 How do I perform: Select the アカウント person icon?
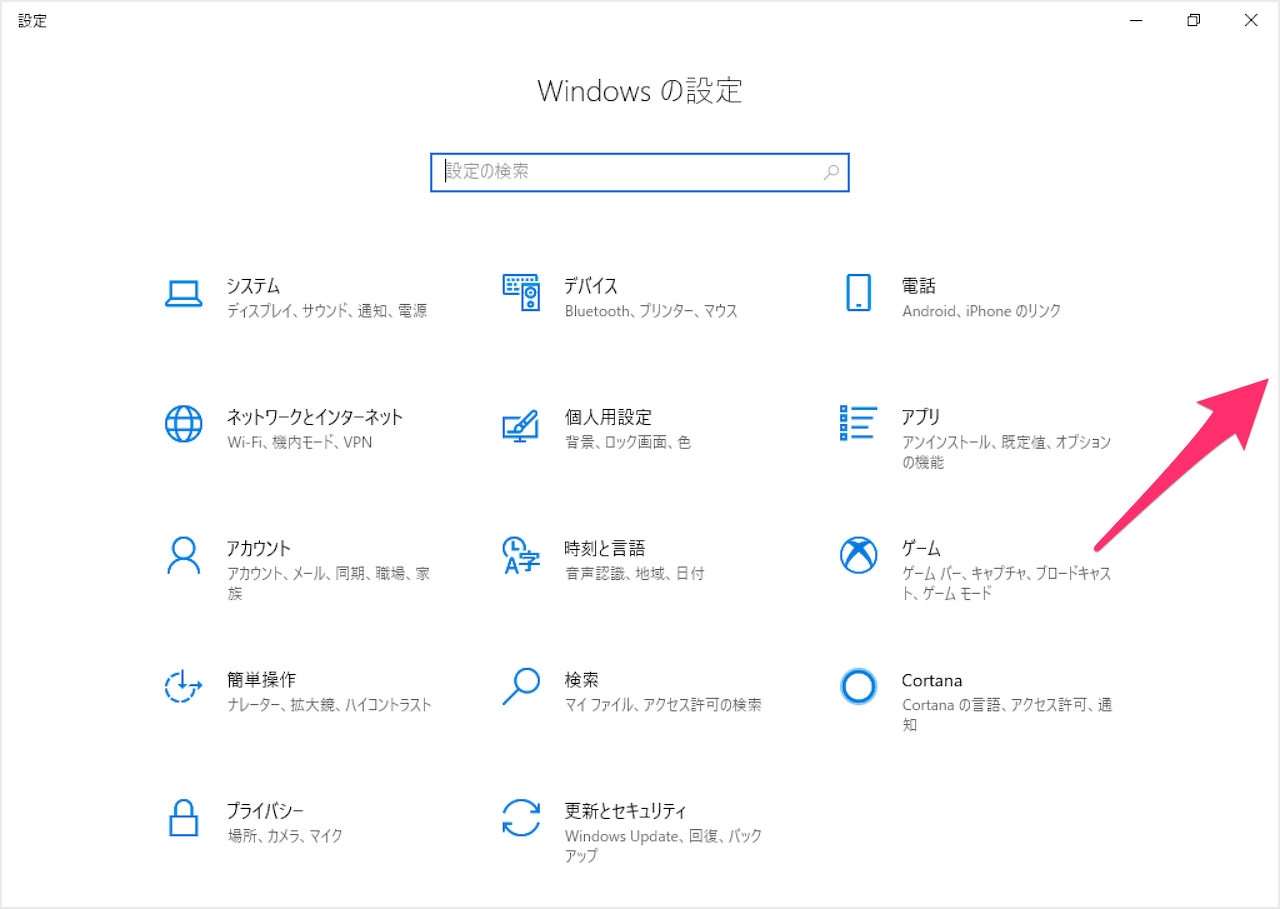[184, 555]
